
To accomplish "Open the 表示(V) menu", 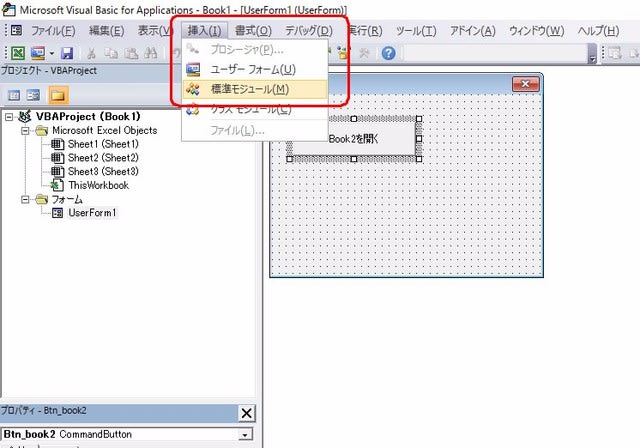I will tap(155, 31).
